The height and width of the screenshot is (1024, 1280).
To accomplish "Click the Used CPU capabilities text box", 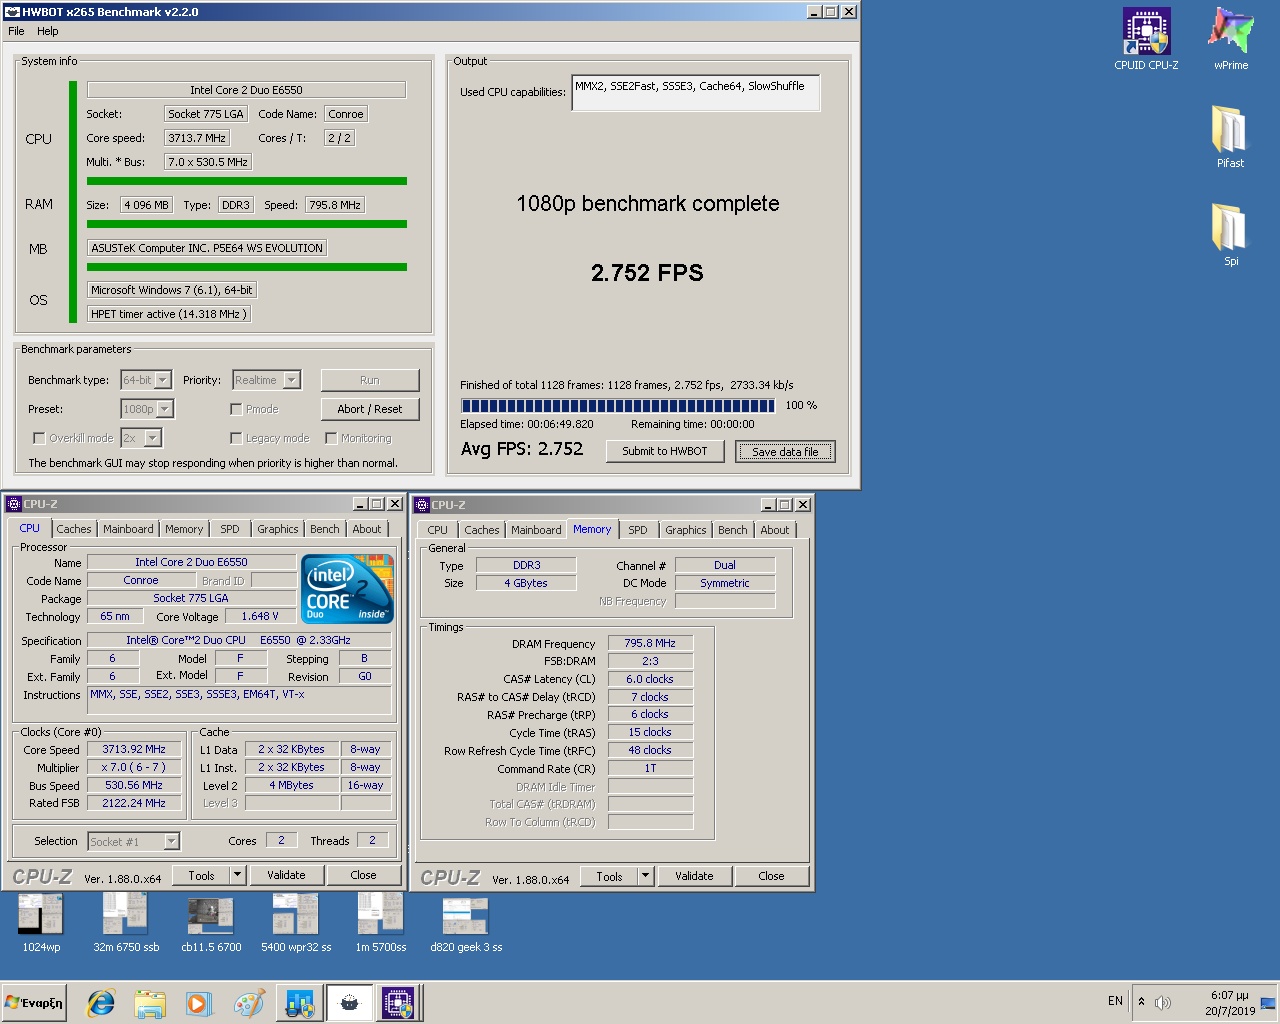I will [x=696, y=93].
